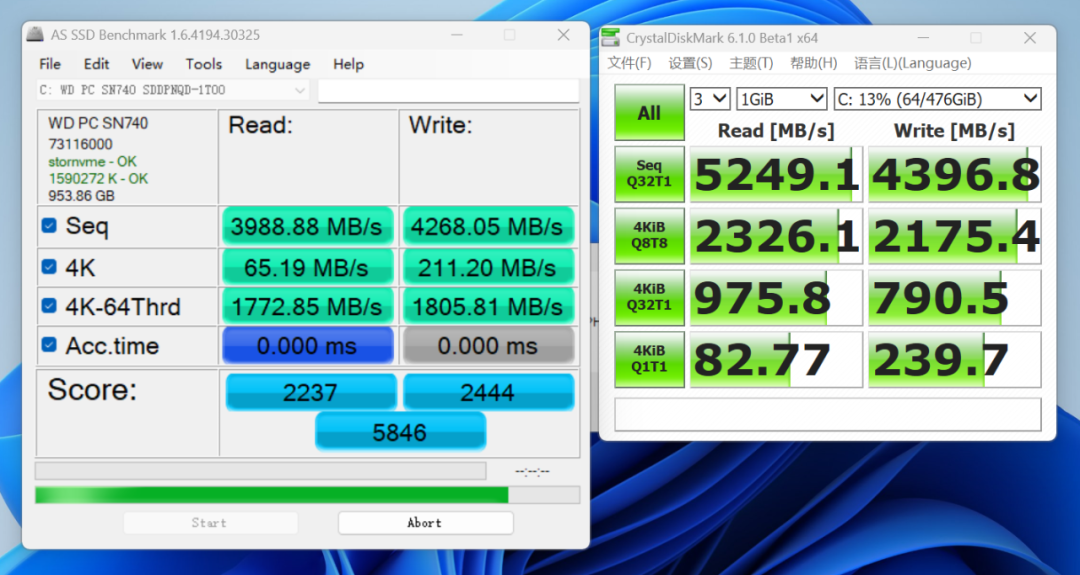Click the 4K-64Thrd write value 1805.81 MB/s
1080x575 pixels.
[488, 306]
